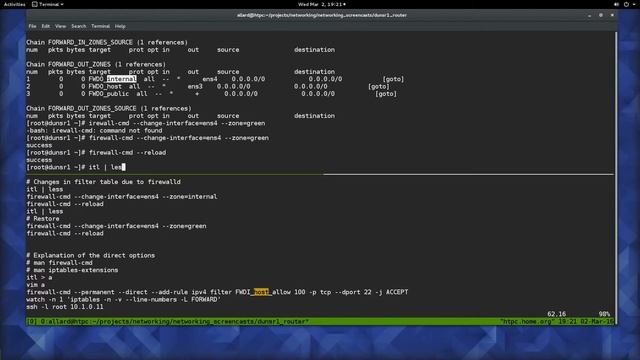This screenshot has width=640, height=360.
Task: Expand the Terminal app menu in top bar
Action: pos(48,4)
